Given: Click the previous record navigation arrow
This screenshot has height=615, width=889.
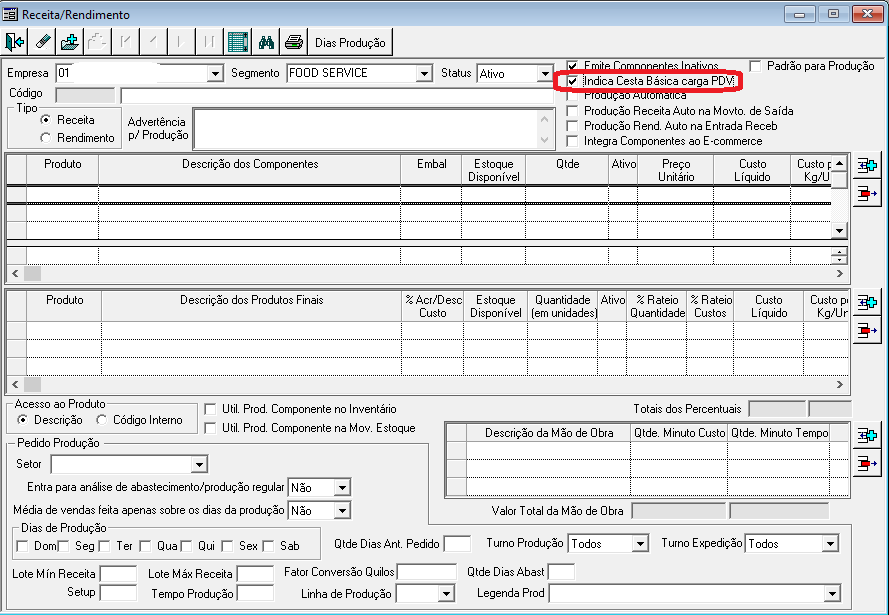Looking at the screenshot, I should click(153, 42).
